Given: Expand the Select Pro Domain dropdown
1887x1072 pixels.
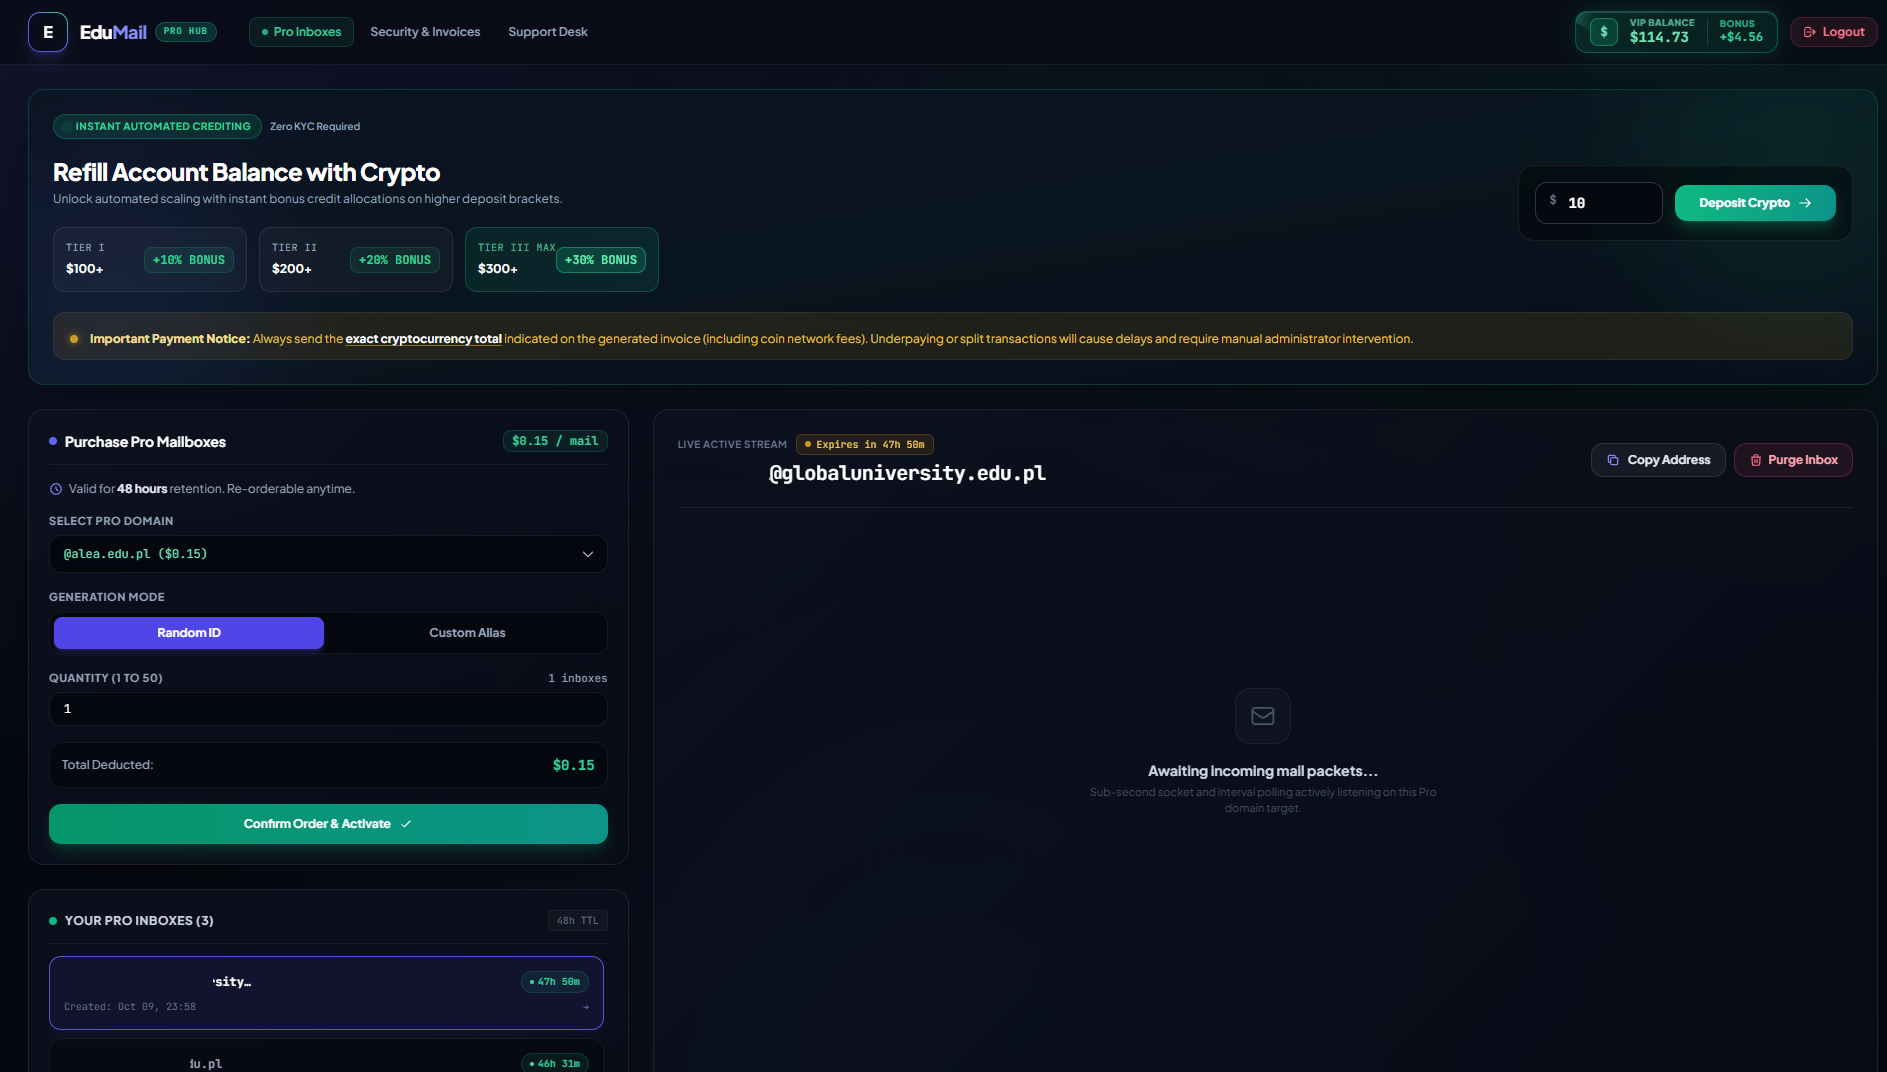Looking at the screenshot, I should (328, 554).
